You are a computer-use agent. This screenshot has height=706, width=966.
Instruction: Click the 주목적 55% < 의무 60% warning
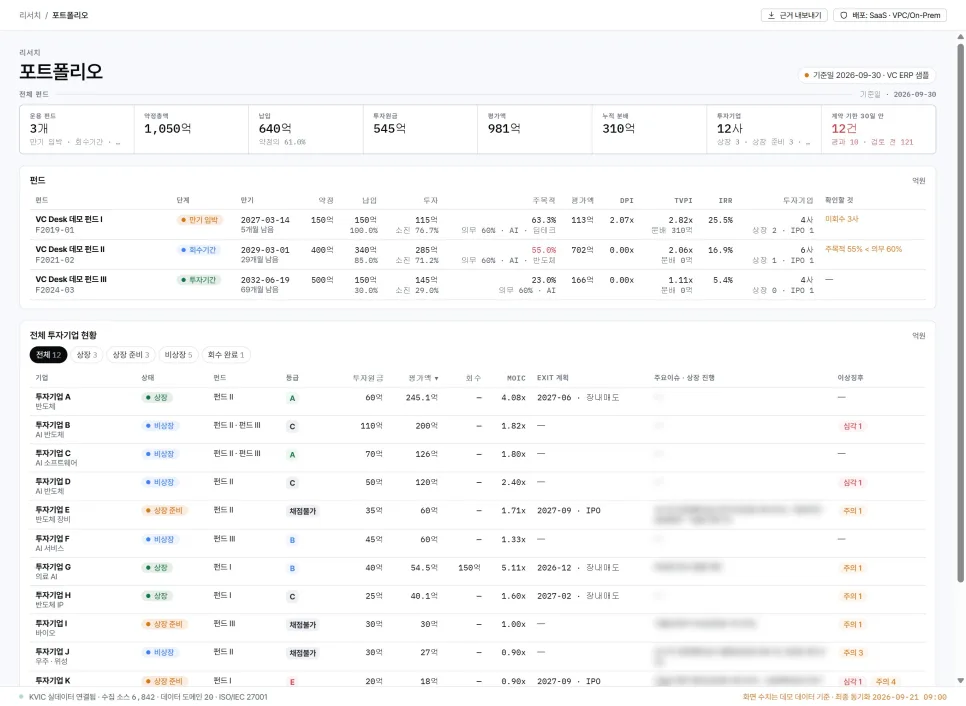(x=863, y=250)
